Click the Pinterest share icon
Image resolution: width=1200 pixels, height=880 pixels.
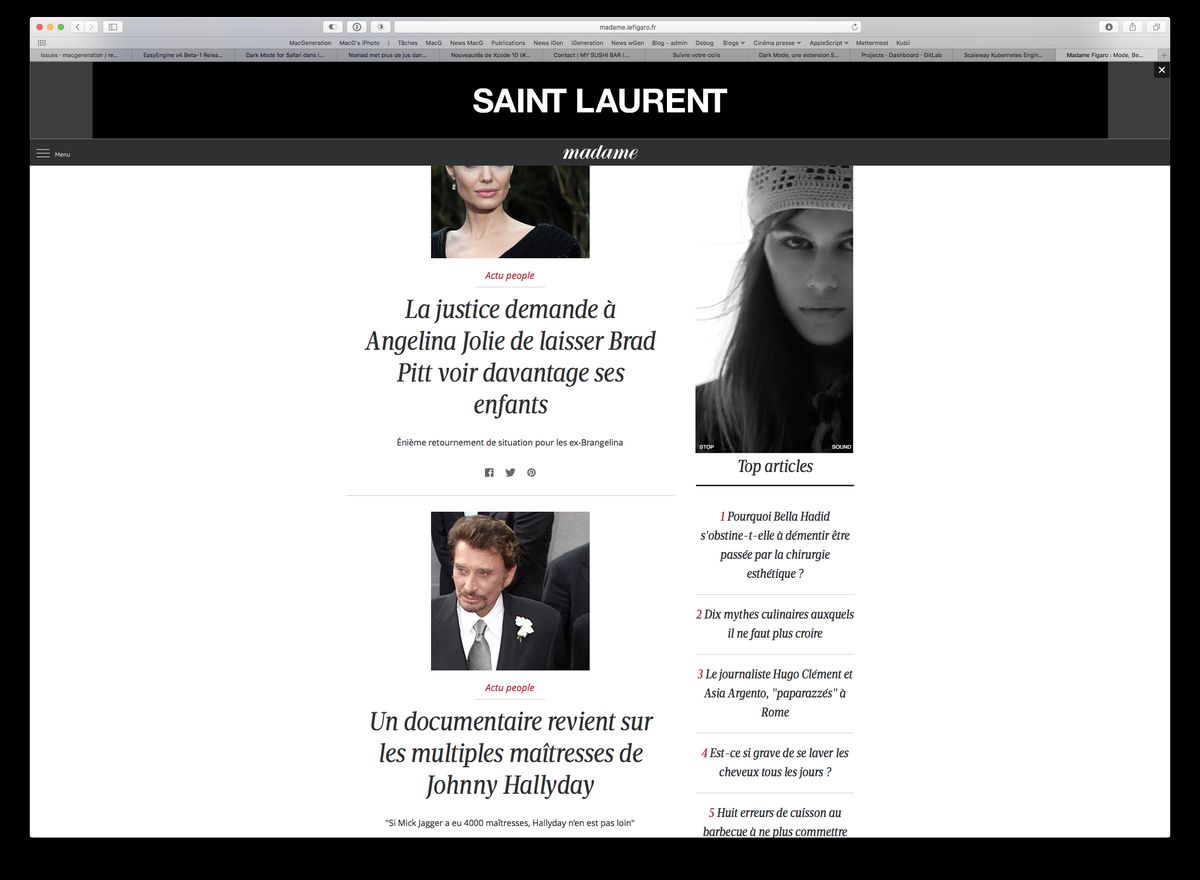(531, 472)
